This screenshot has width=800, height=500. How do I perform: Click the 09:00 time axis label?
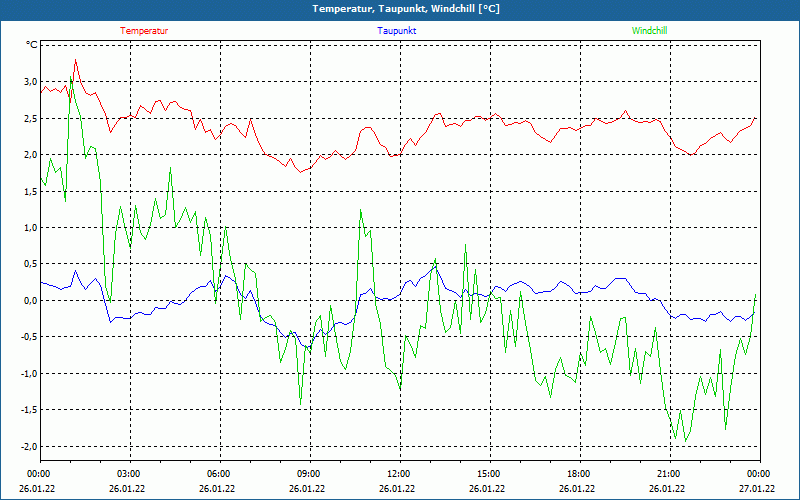tap(311, 474)
